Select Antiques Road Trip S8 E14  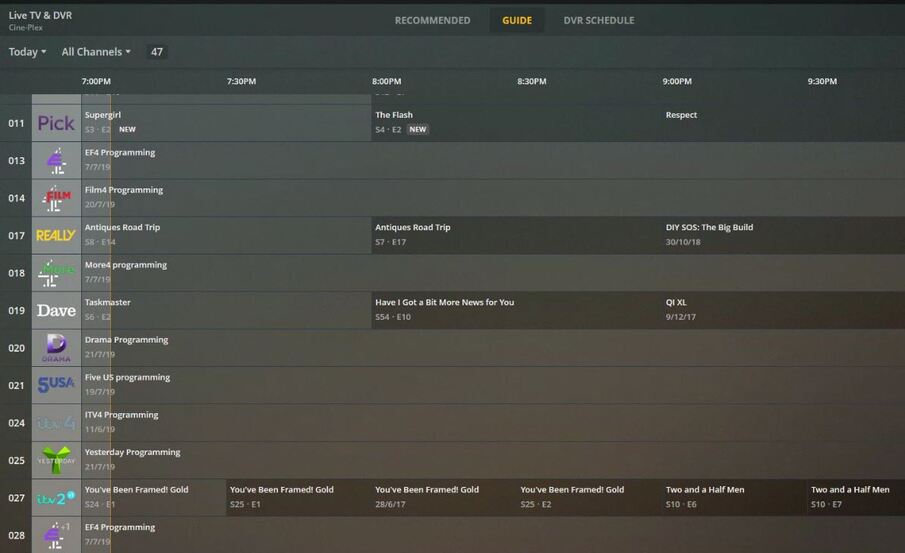point(226,236)
